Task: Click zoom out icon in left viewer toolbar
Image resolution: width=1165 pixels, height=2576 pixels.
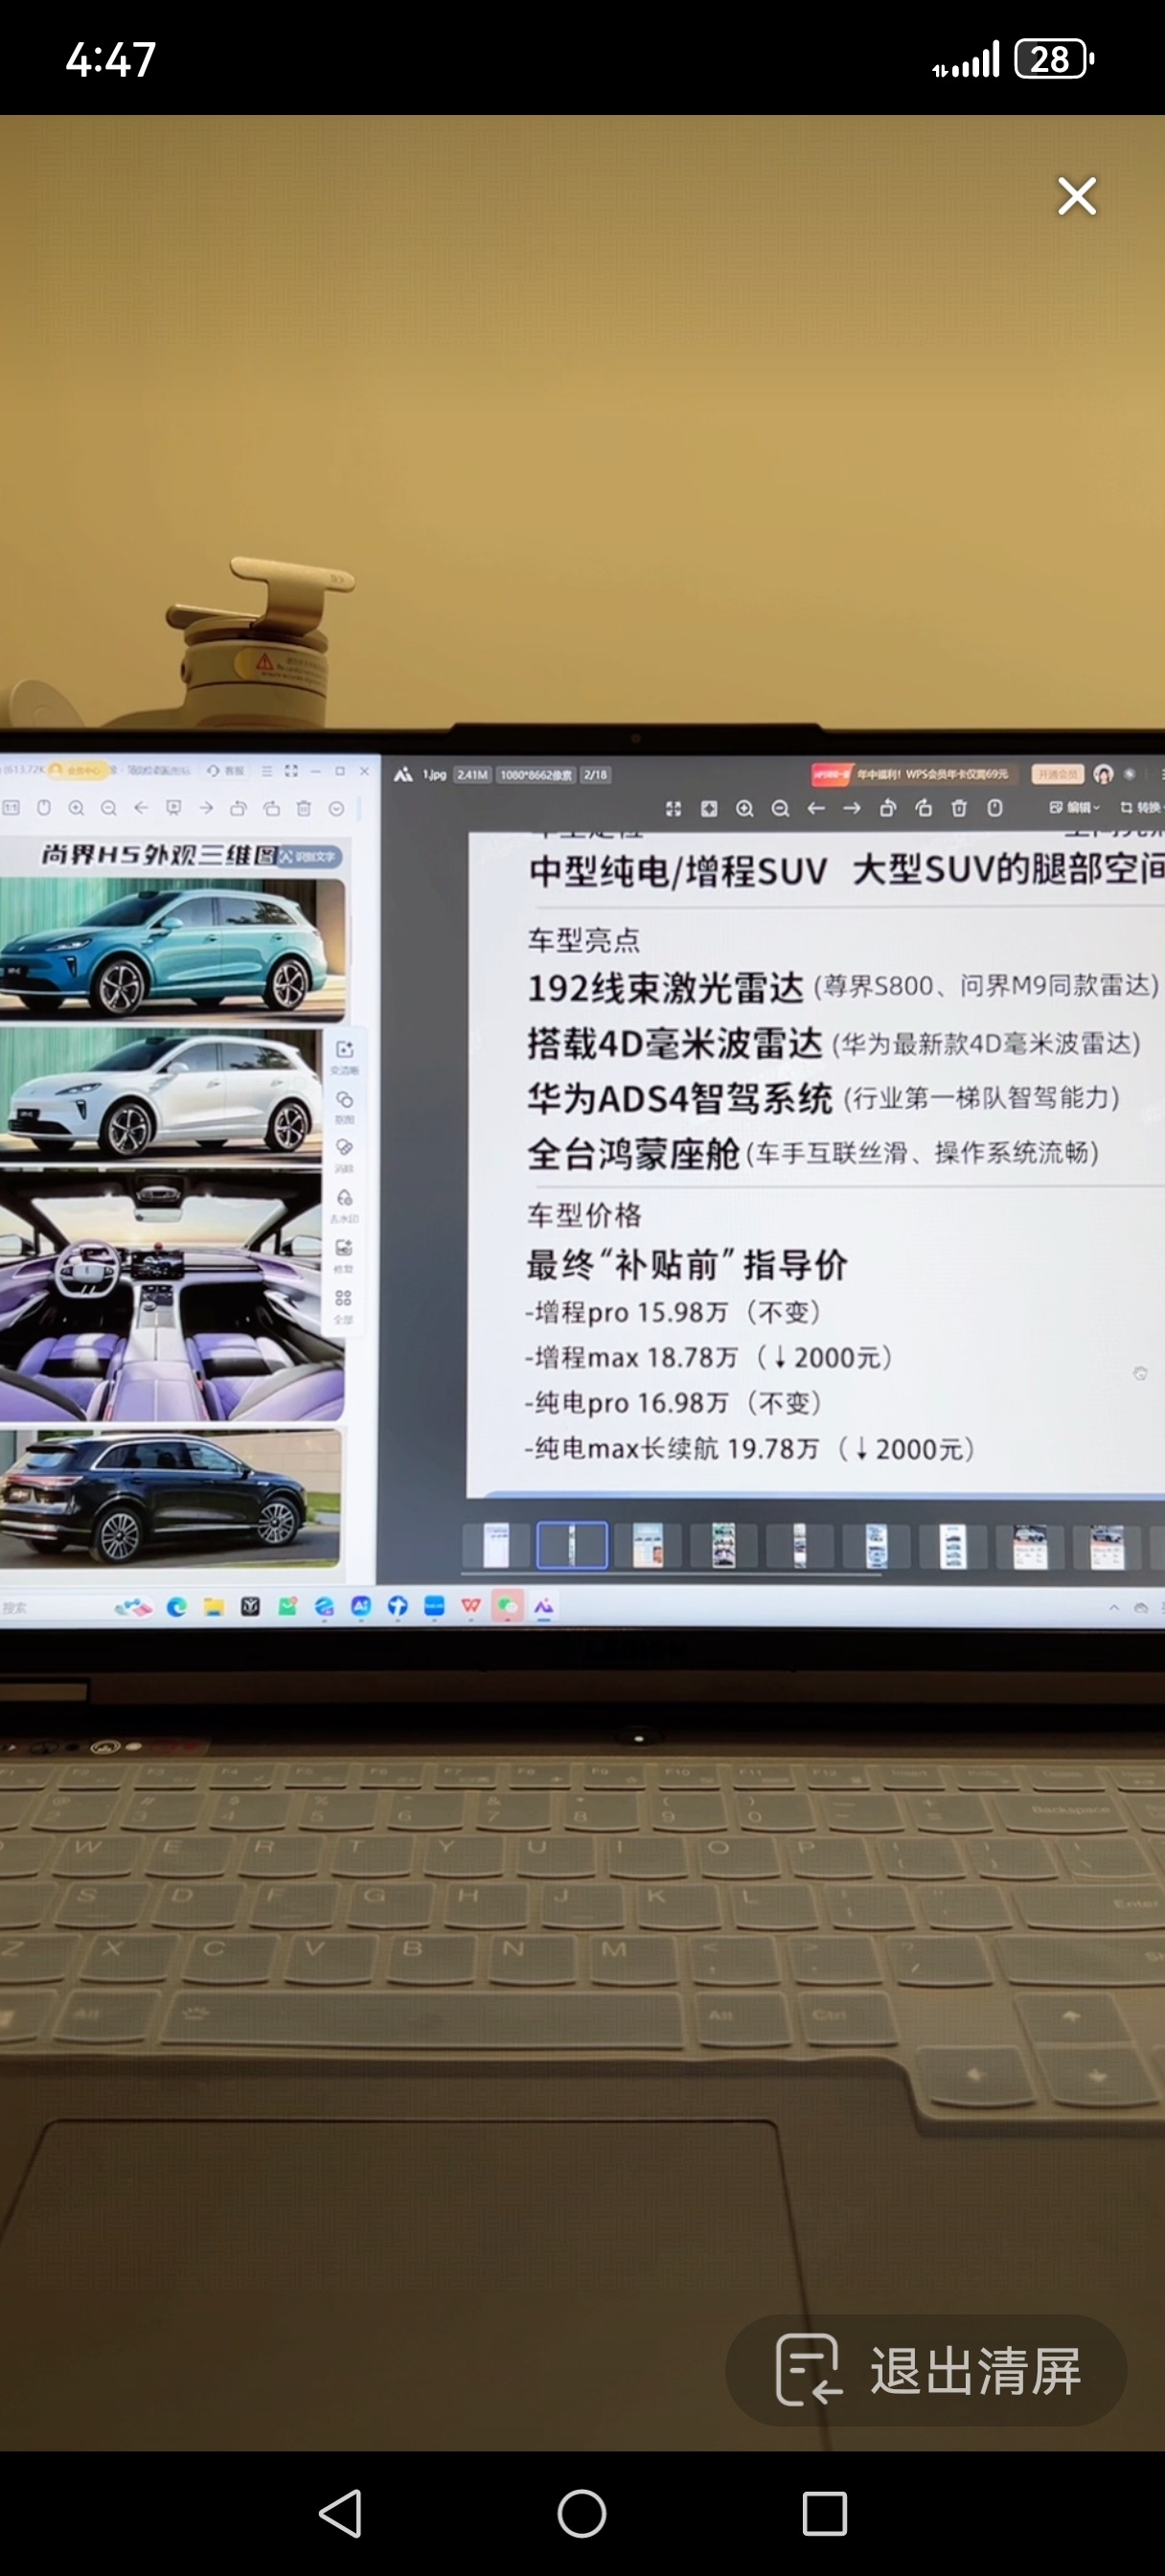Action: point(109,808)
